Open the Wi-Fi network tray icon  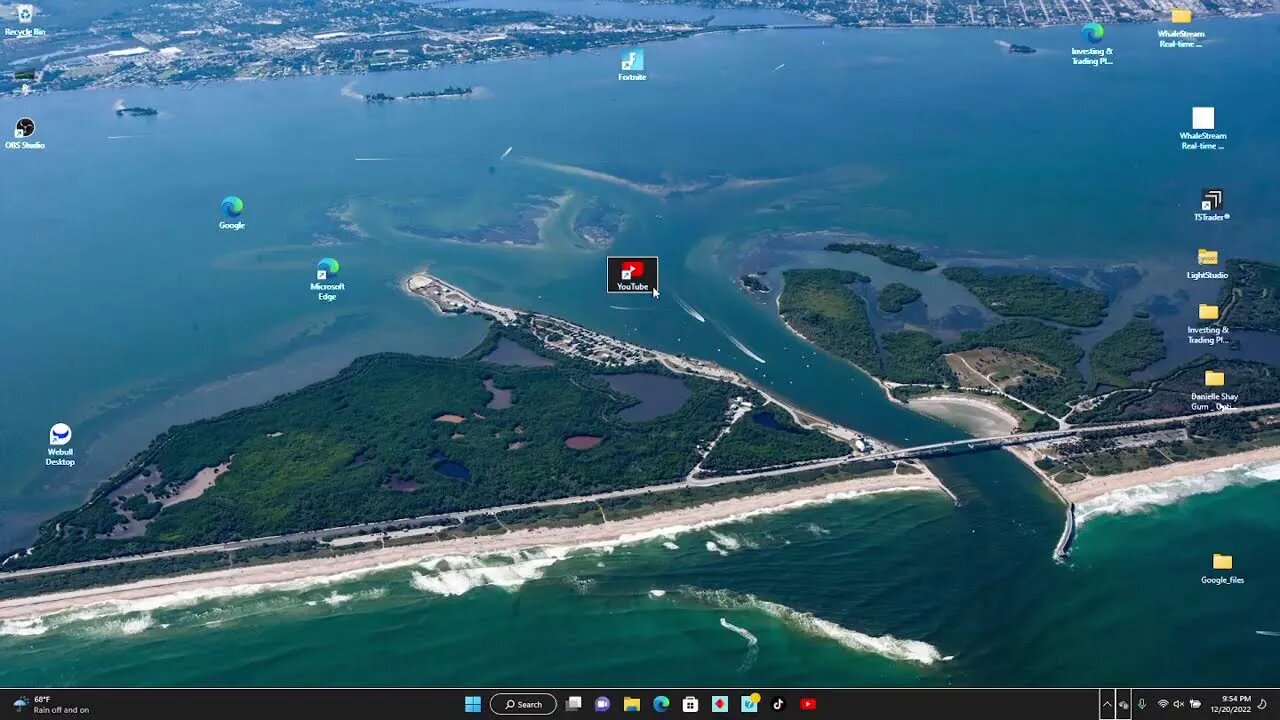click(1162, 704)
